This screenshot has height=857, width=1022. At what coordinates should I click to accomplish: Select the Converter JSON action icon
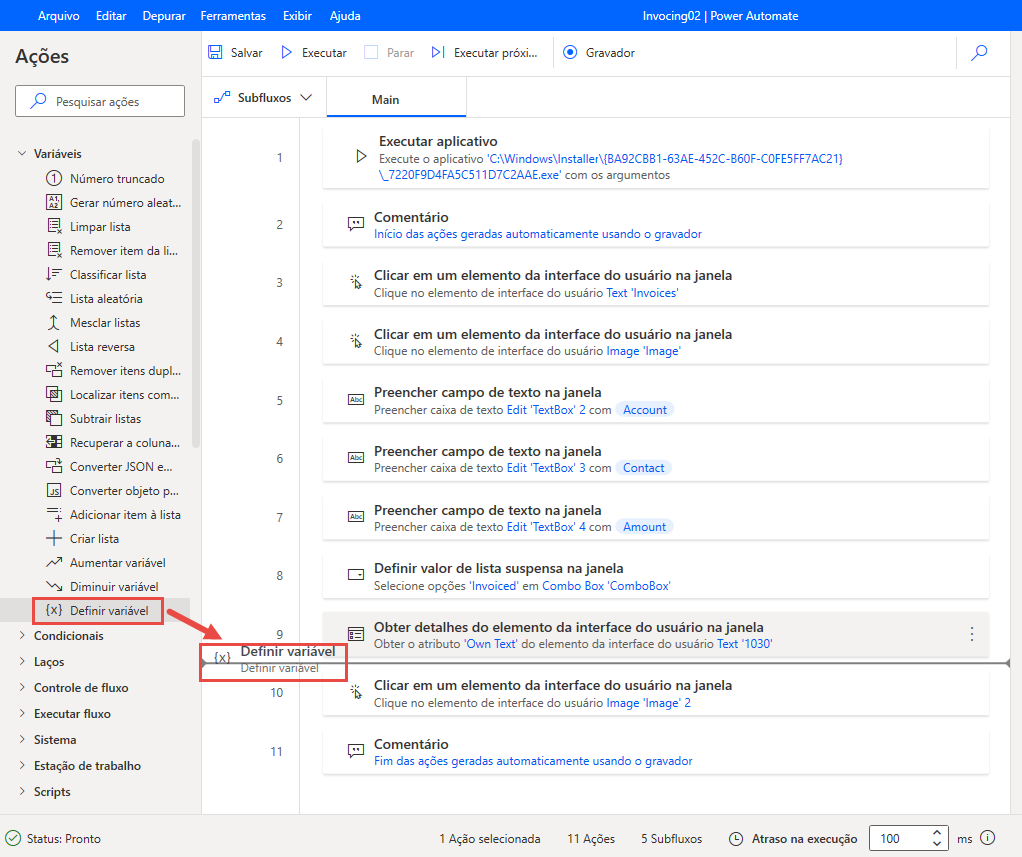53,467
